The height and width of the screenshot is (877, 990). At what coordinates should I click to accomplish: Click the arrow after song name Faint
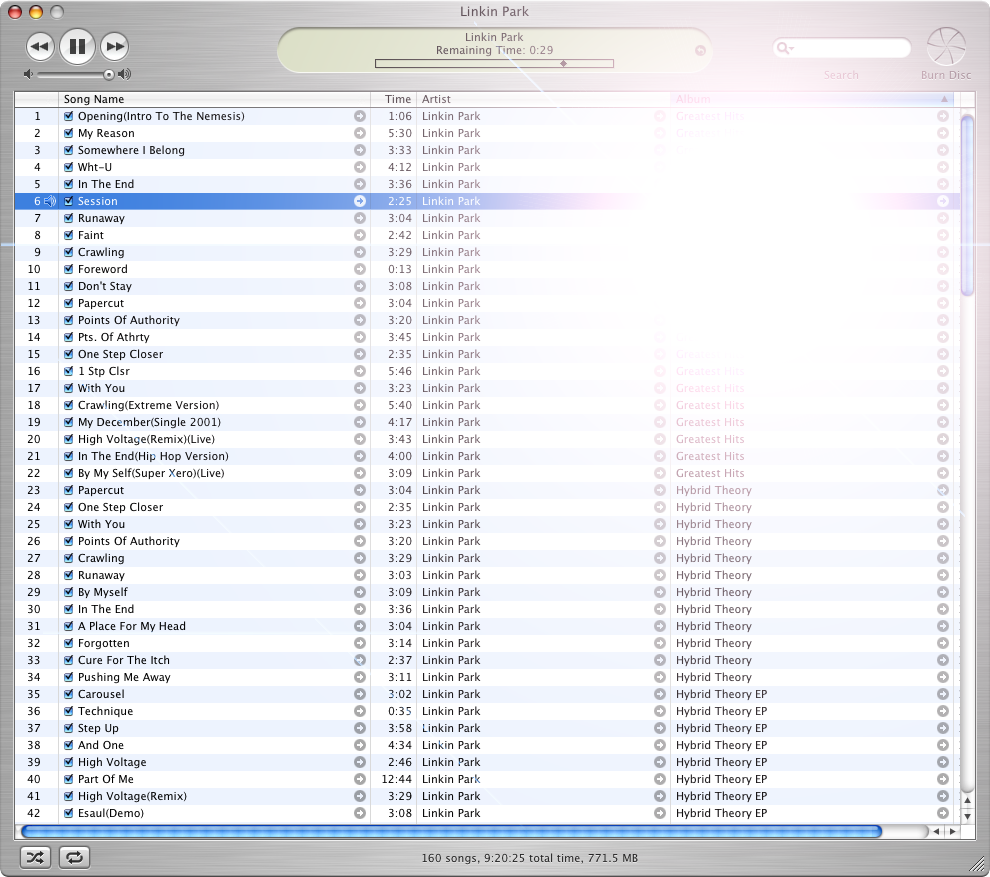pyautogui.click(x=360, y=236)
